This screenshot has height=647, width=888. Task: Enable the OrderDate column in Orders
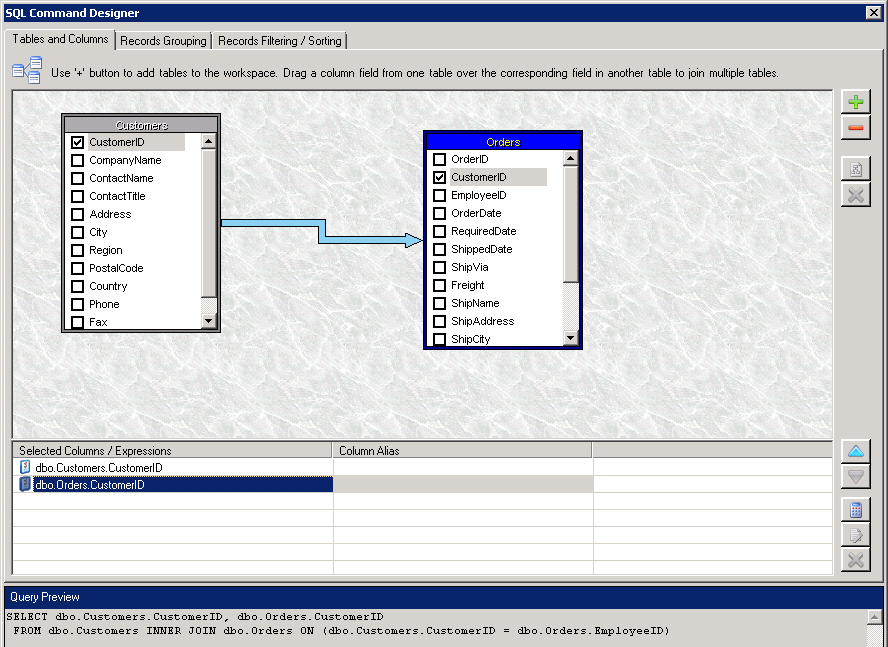[440, 213]
